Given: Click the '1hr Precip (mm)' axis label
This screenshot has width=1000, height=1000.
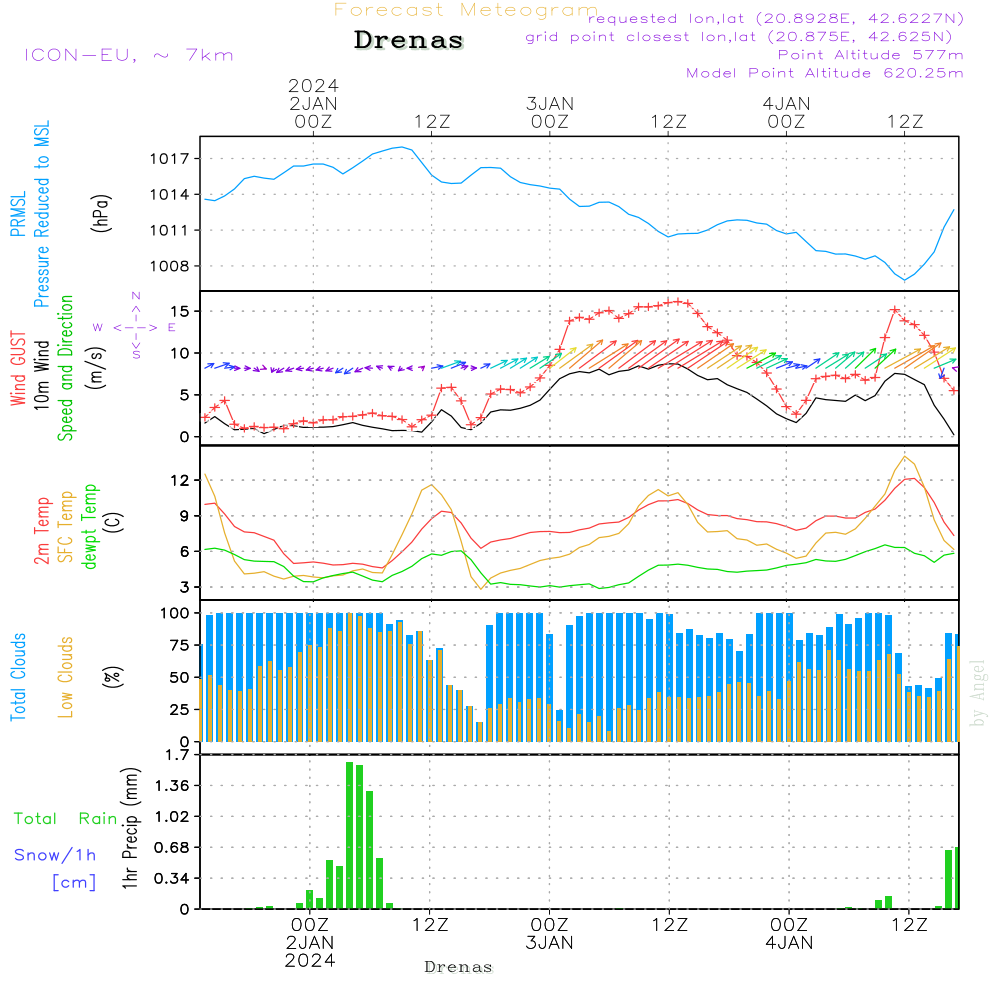Looking at the screenshot, I should point(130,828).
